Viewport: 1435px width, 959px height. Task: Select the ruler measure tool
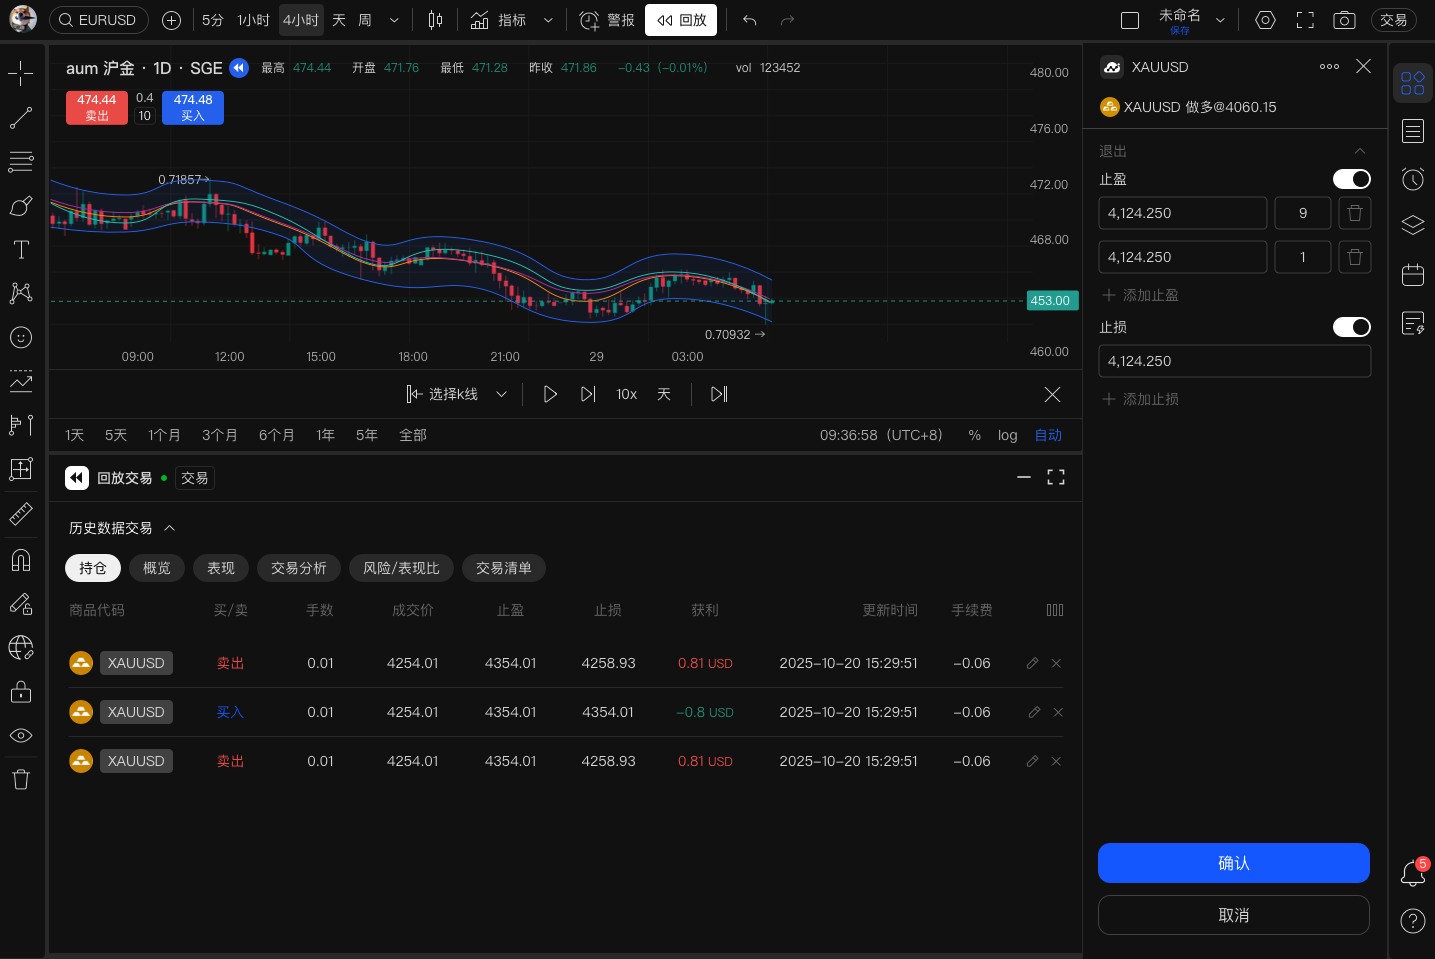[21, 514]
